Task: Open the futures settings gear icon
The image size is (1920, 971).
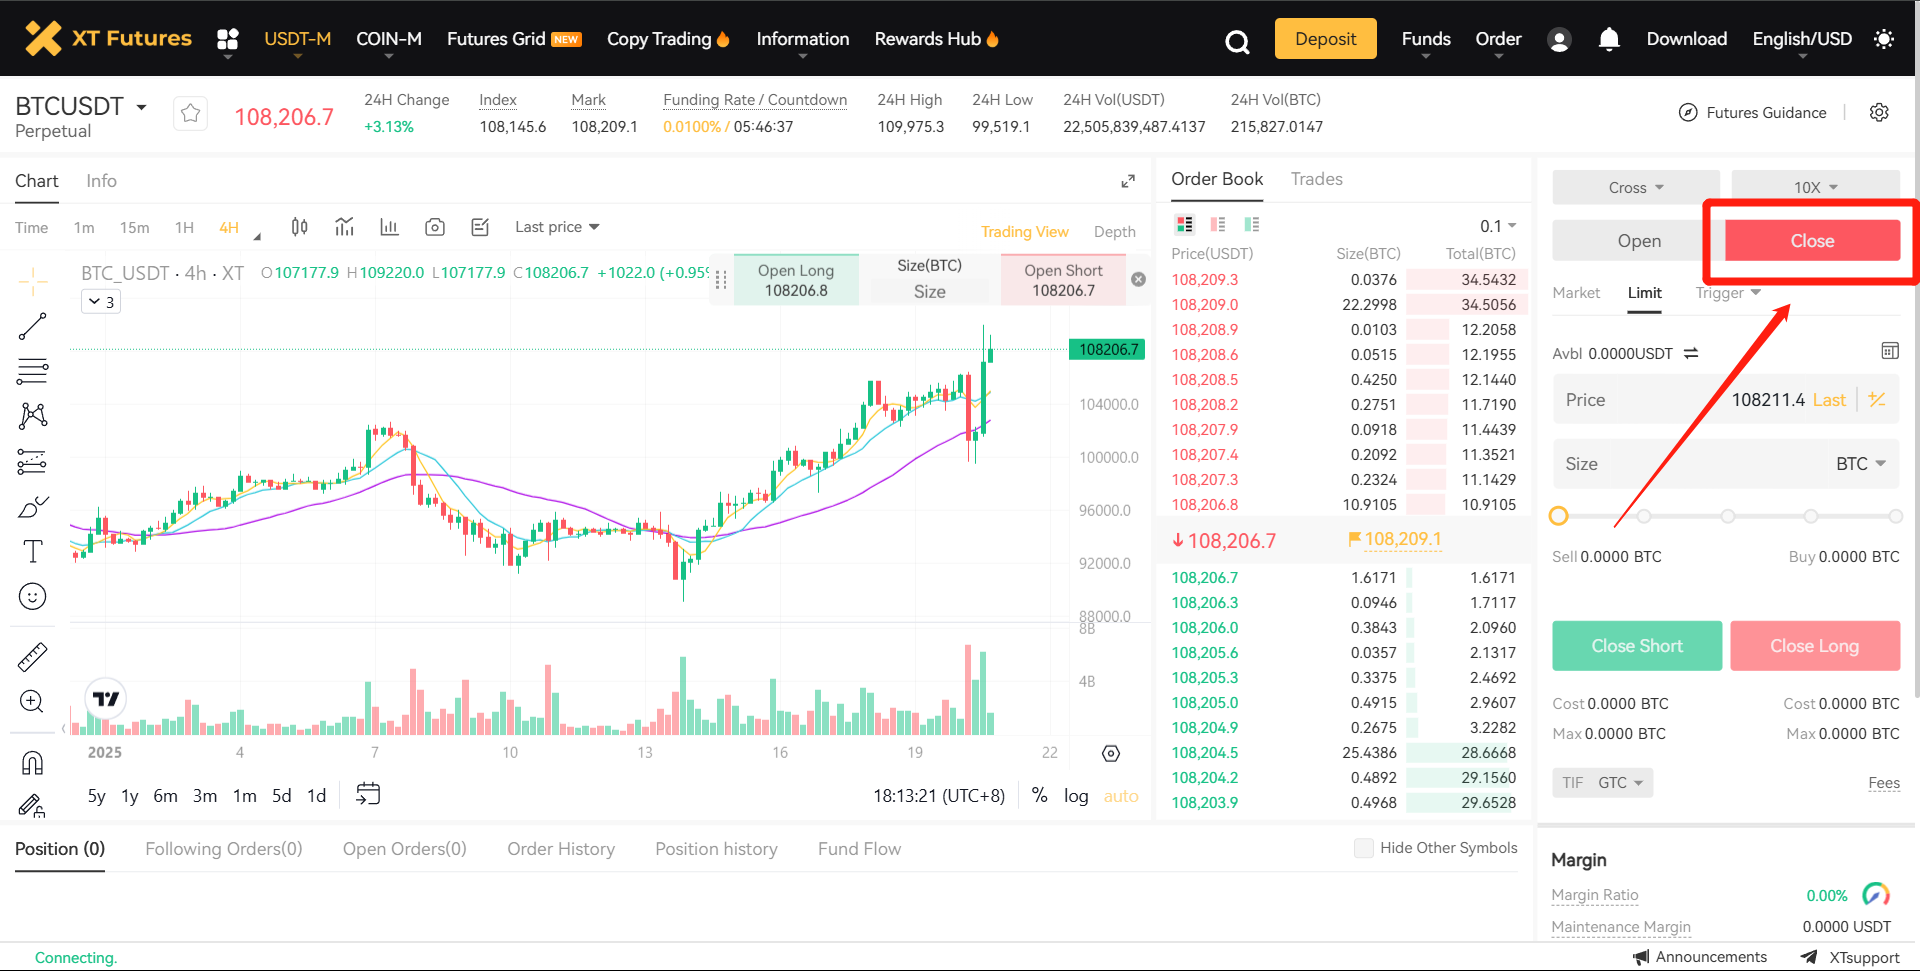Action: pyautogui.click(x=1879, y=112)
